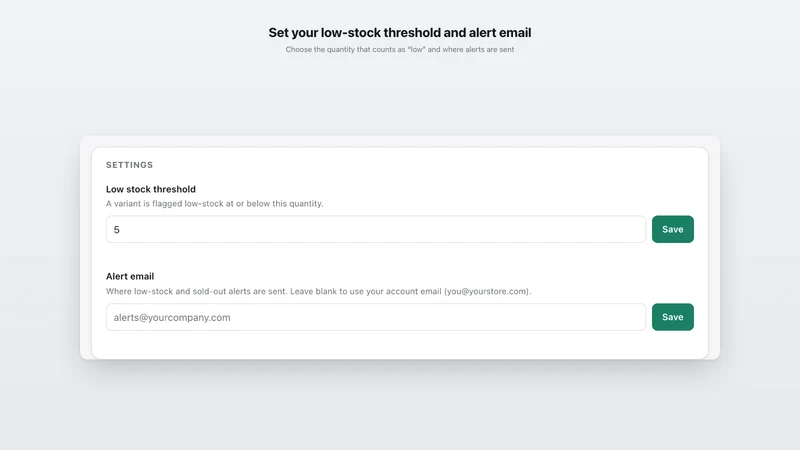Click the "Low stock threshold" field label

tap(151, 189)
